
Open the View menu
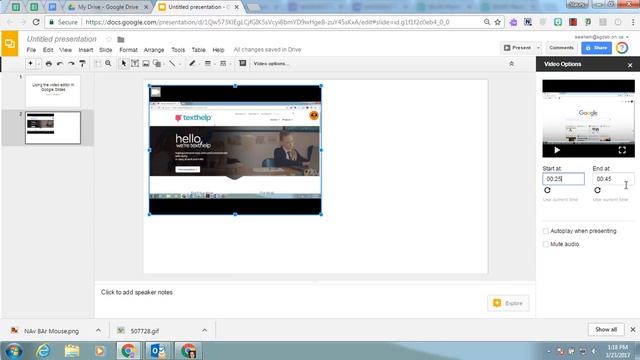(x=65, y=50)
